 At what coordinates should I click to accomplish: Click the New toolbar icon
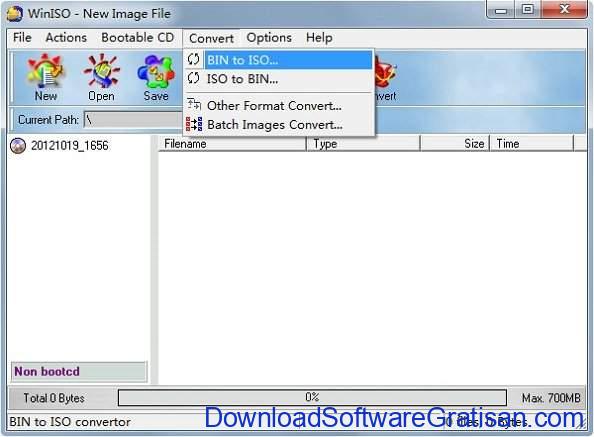click(x=45, y=78)
